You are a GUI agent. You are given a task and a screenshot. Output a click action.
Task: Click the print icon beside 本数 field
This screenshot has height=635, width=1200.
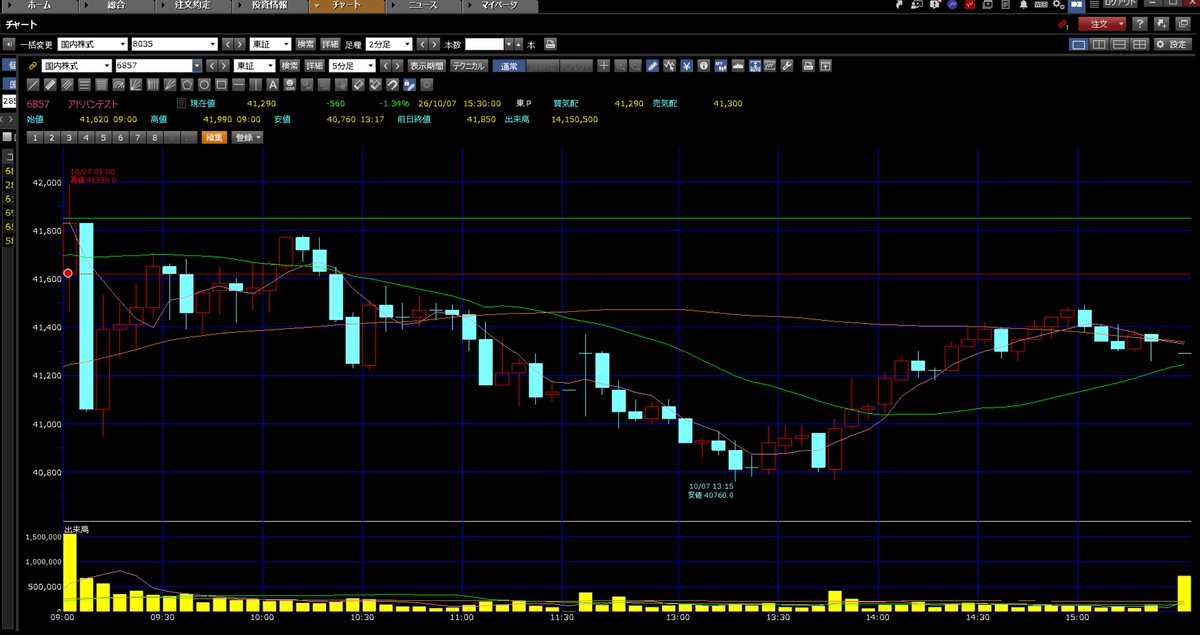pos(550,44)
